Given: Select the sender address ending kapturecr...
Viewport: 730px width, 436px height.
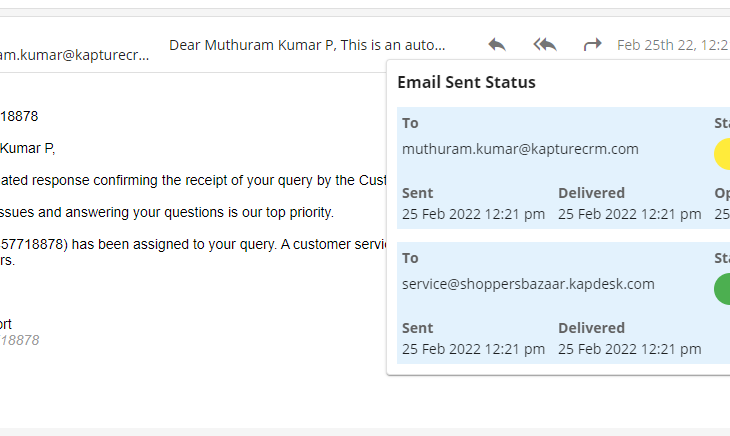Looking at the screenshot, I should 74,55.
